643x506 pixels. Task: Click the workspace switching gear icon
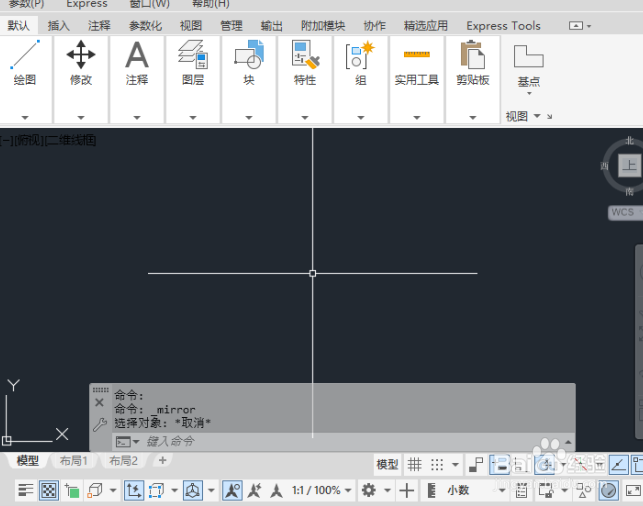369,490
